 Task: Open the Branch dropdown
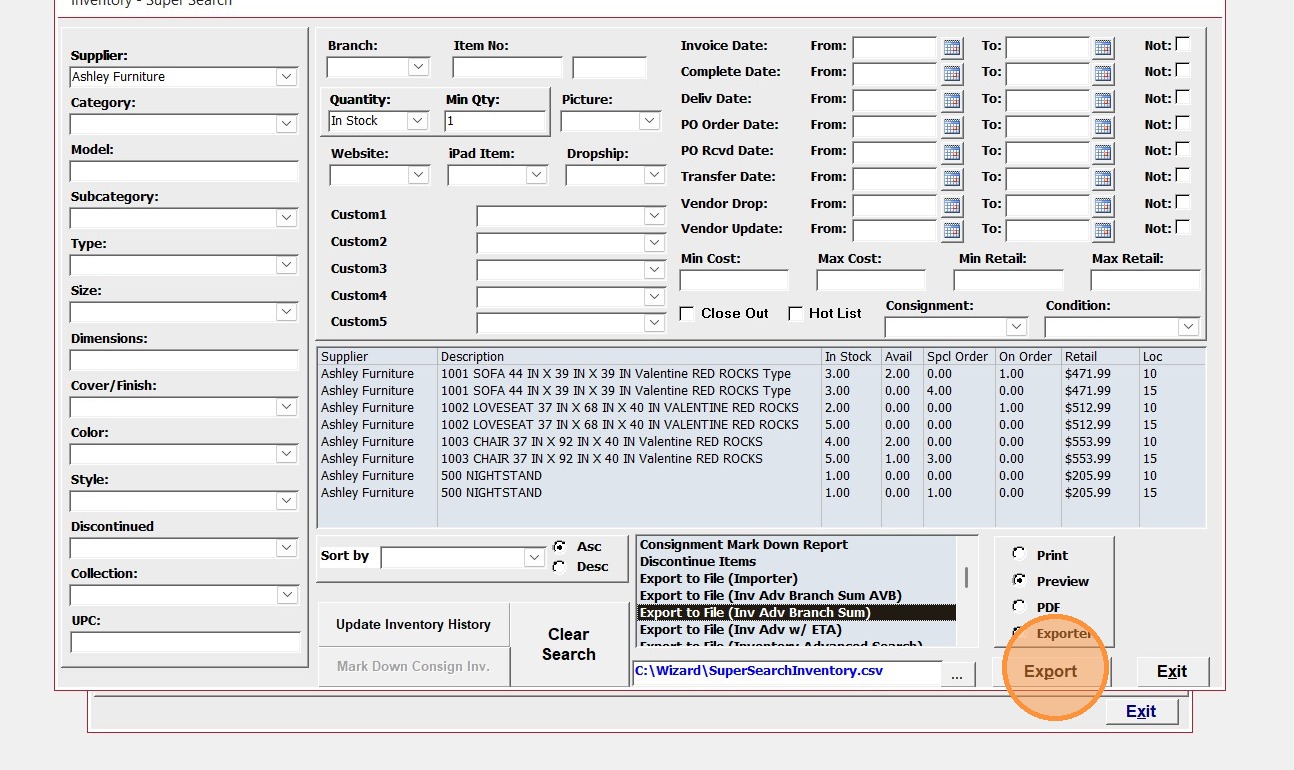[418, 67]
